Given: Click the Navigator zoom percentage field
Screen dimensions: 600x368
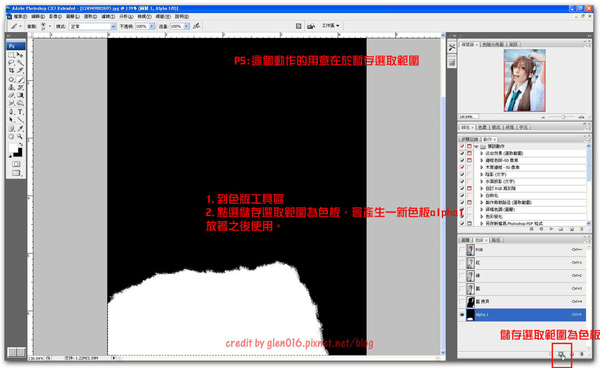Looking at the screenshot, I should [468, 117].
